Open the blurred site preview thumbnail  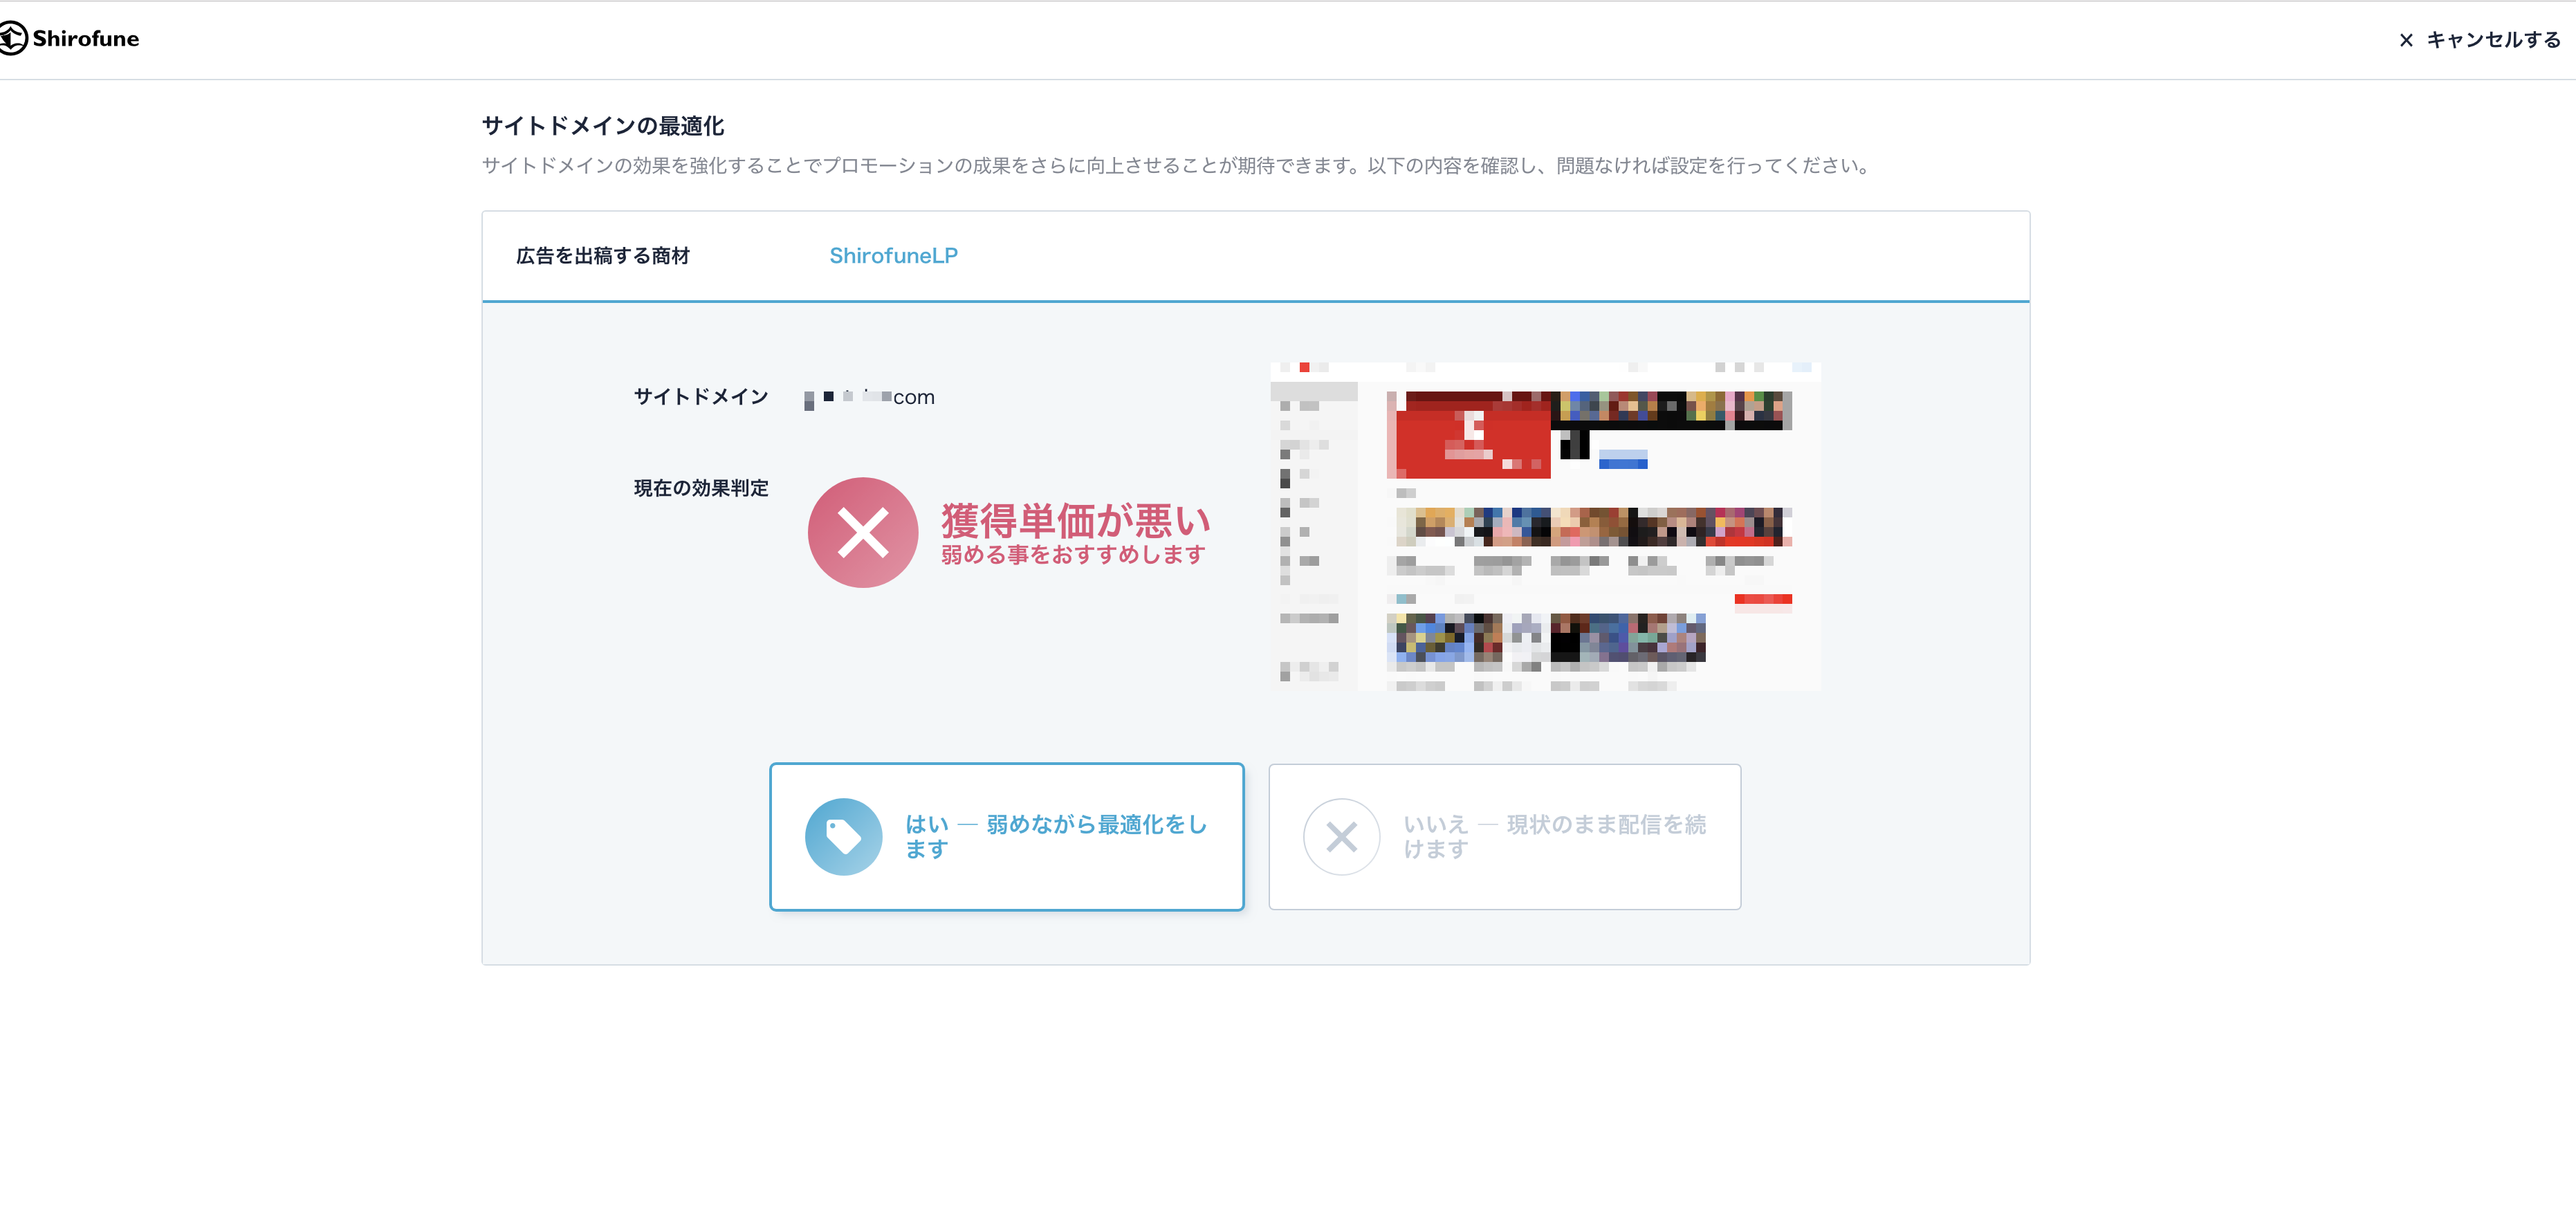click(1545, 526)
